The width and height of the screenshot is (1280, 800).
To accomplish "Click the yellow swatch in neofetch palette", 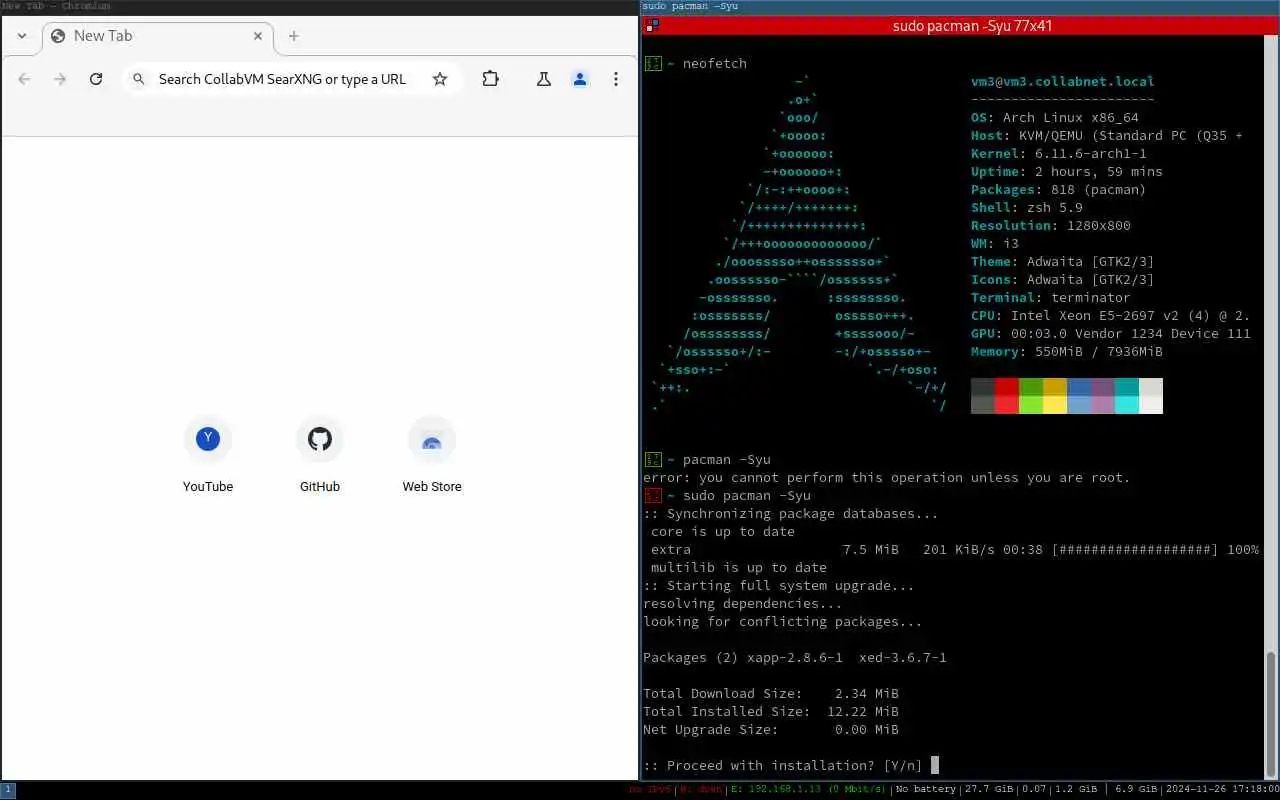I will [x=1055, y=396].
